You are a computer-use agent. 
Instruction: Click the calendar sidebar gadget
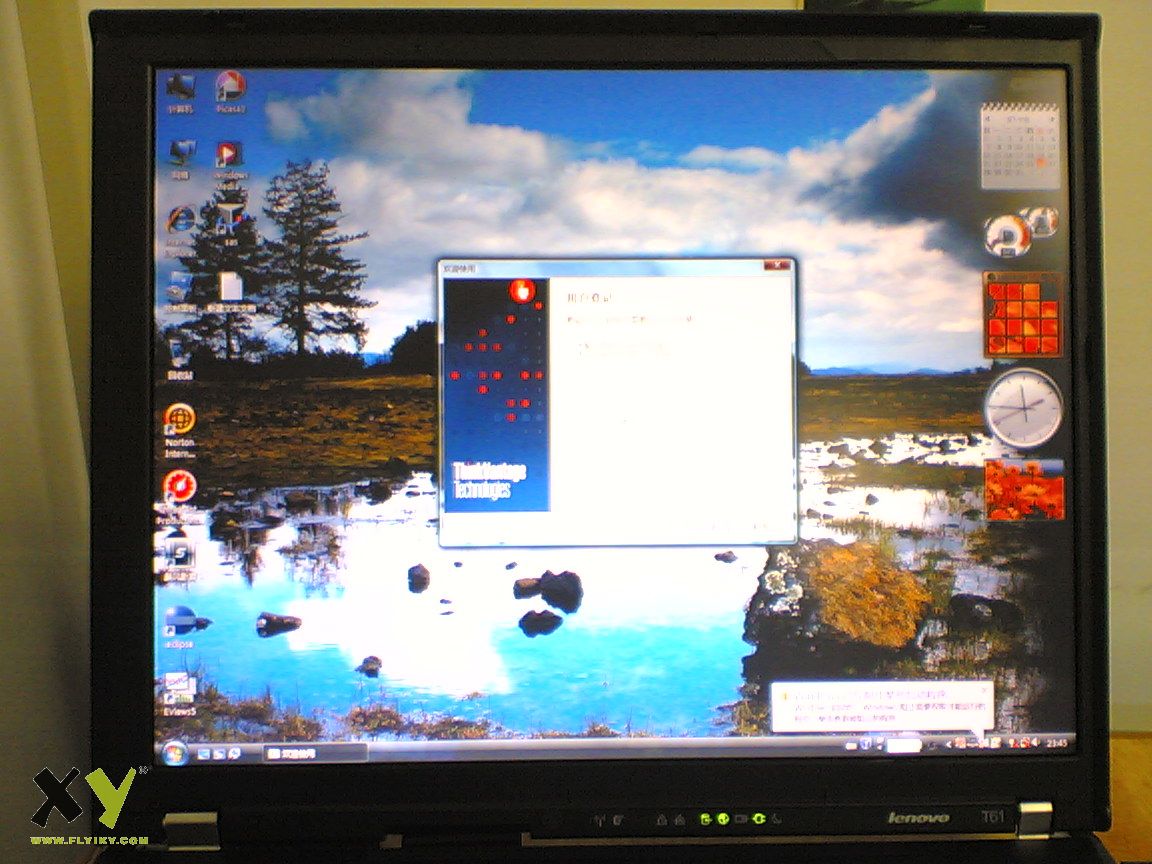tap(1020, 146)
